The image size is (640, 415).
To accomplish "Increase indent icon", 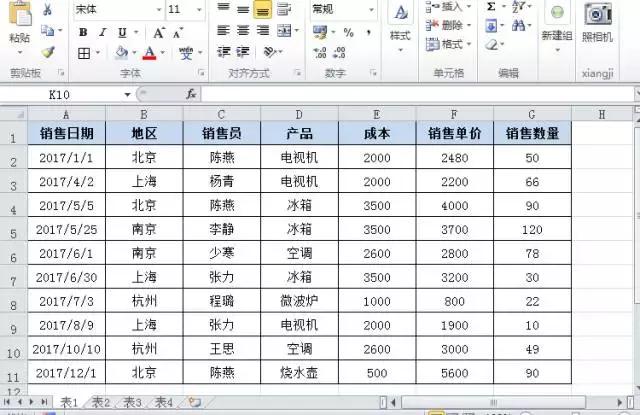I will [243, 52].
